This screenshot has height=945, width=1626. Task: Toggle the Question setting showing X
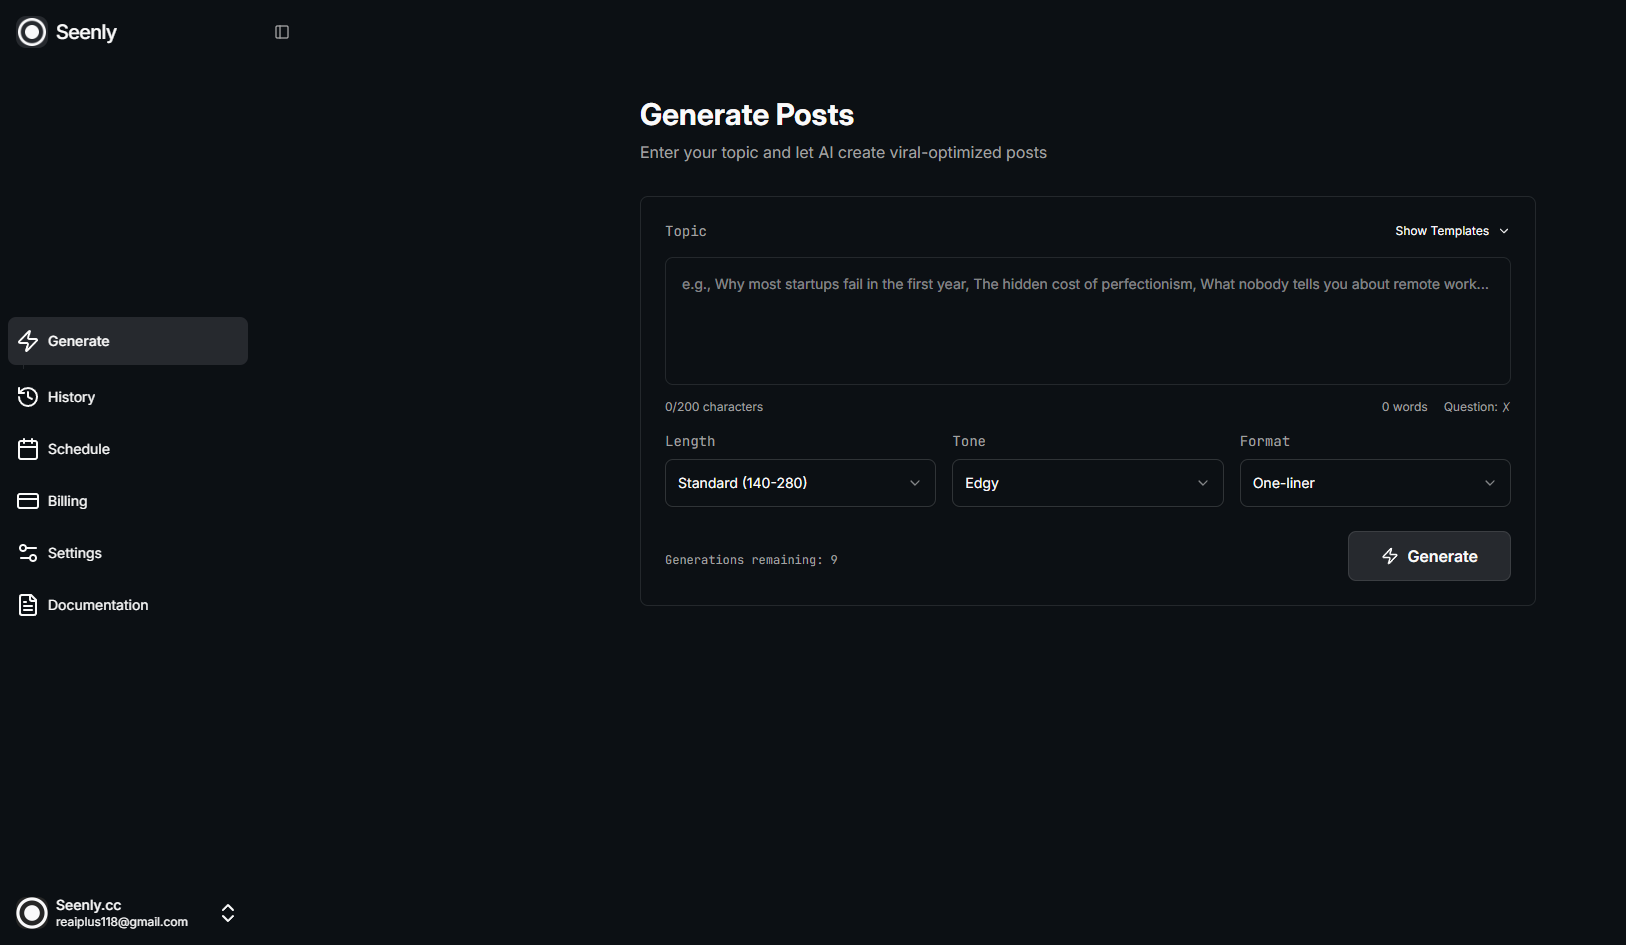[x=1476, y=406]
